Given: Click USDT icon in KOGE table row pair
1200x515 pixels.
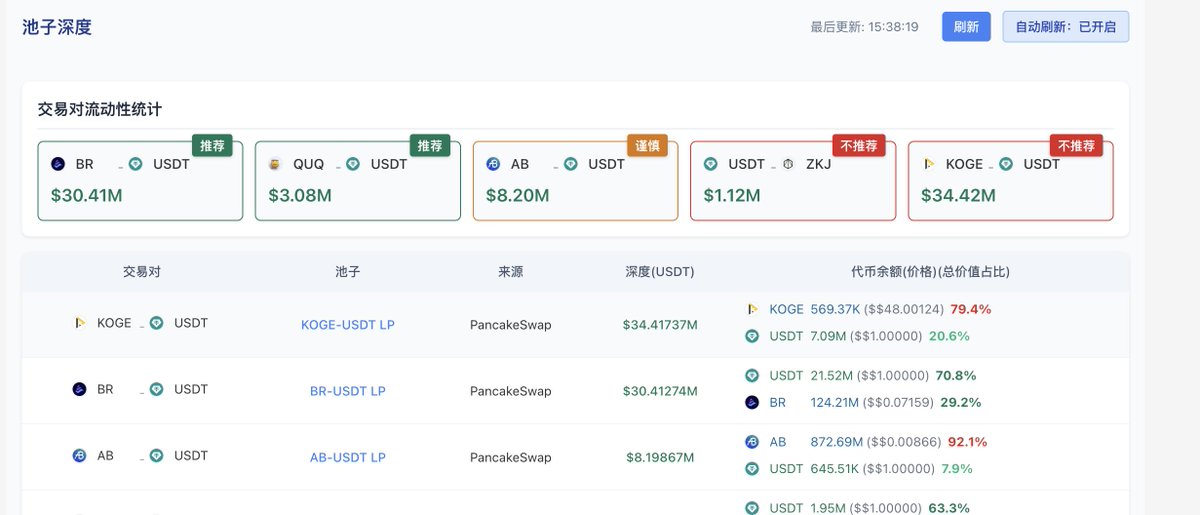Looking at the screenshot, I should point(157,323).
